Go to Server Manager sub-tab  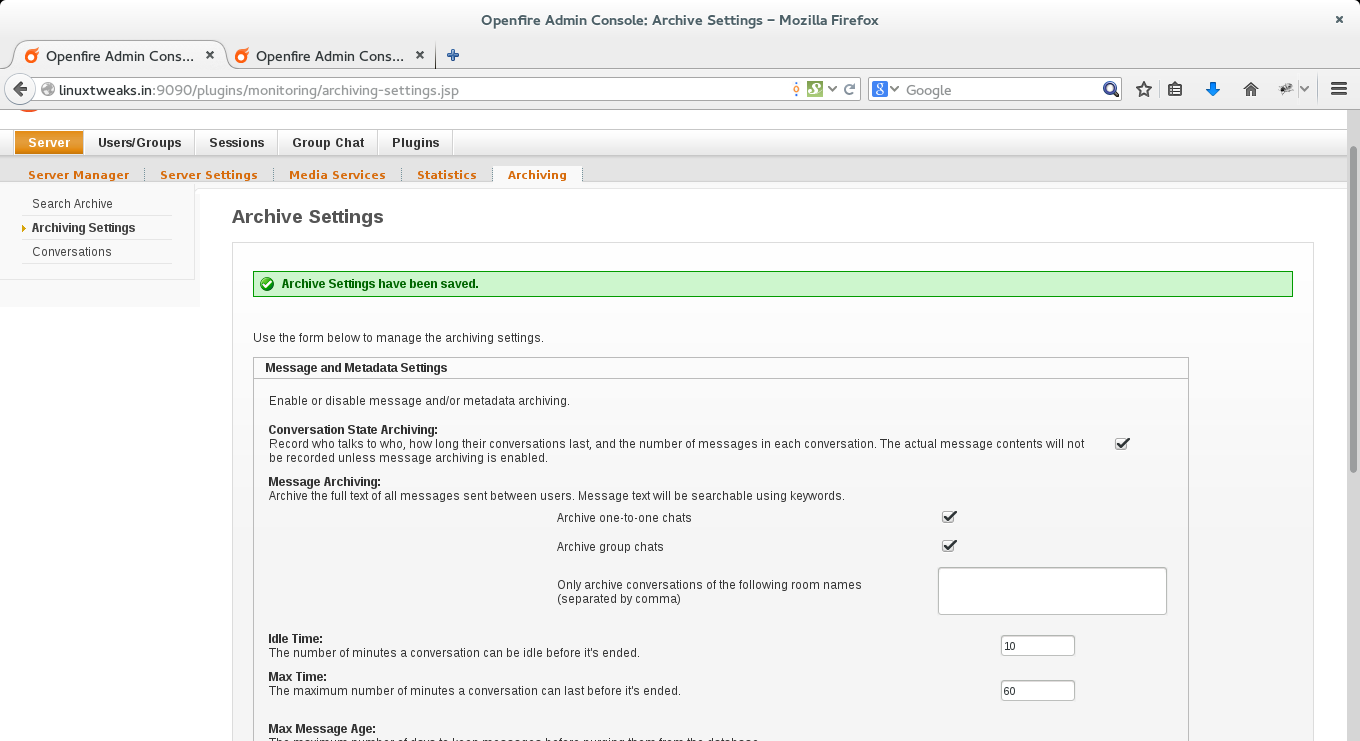[79, 175]
